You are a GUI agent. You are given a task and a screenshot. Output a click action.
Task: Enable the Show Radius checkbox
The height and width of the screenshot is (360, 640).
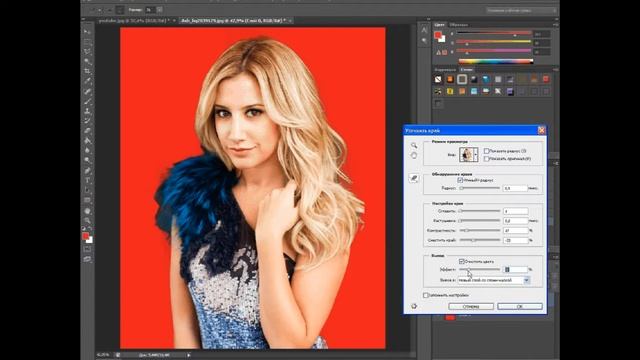tap(487, 151)
